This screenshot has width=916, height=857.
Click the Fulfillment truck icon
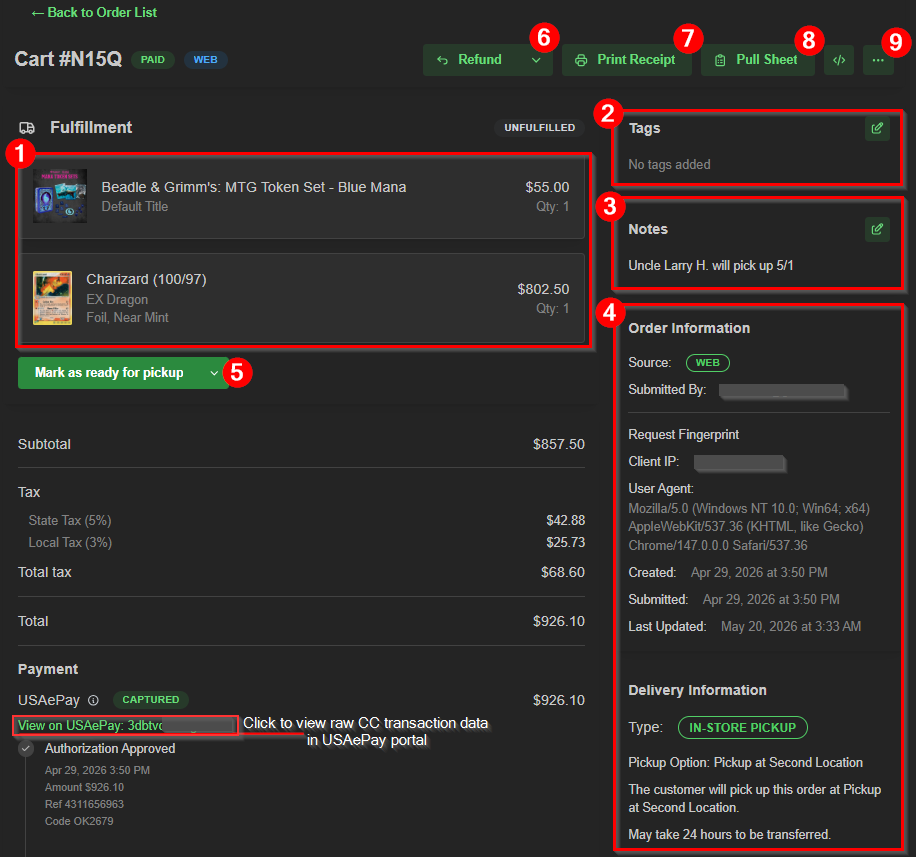pyautogui.click(x=27, y=128)
